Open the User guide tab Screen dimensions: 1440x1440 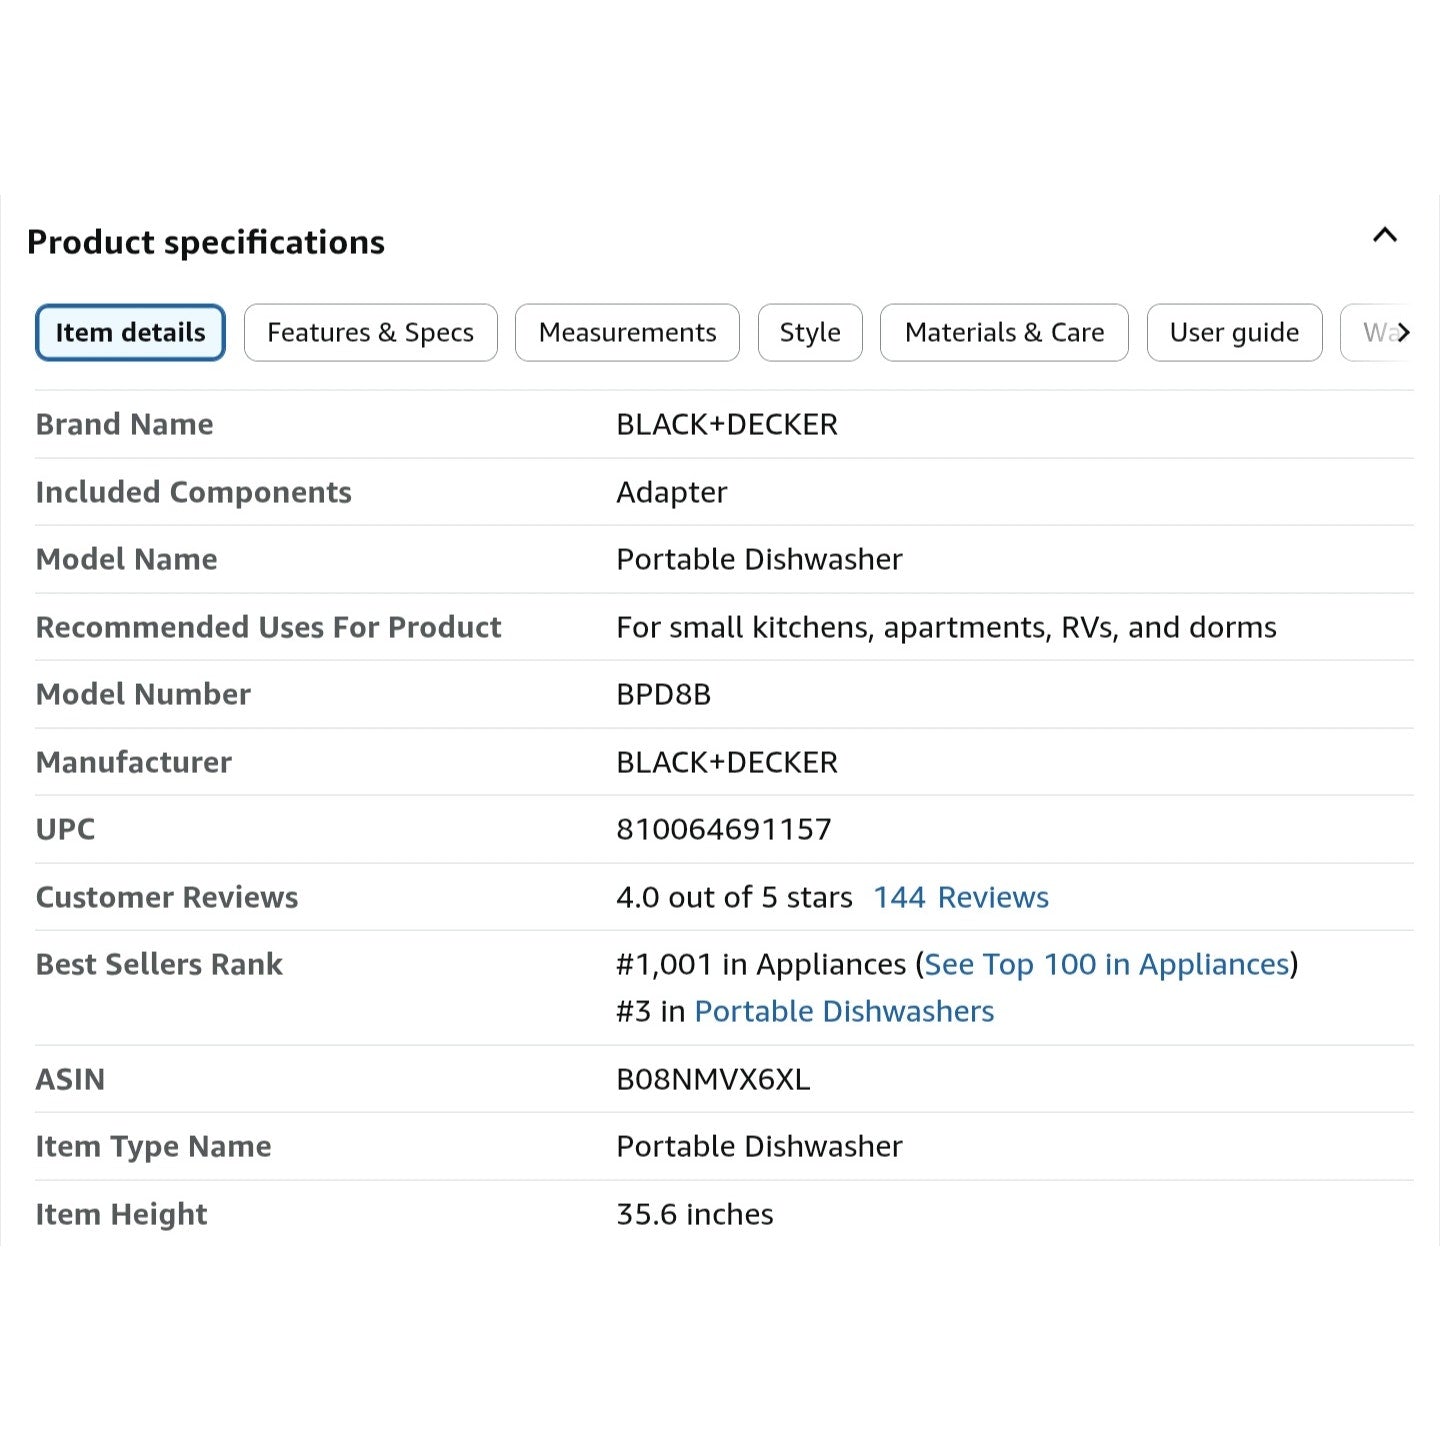(1234, 332)
